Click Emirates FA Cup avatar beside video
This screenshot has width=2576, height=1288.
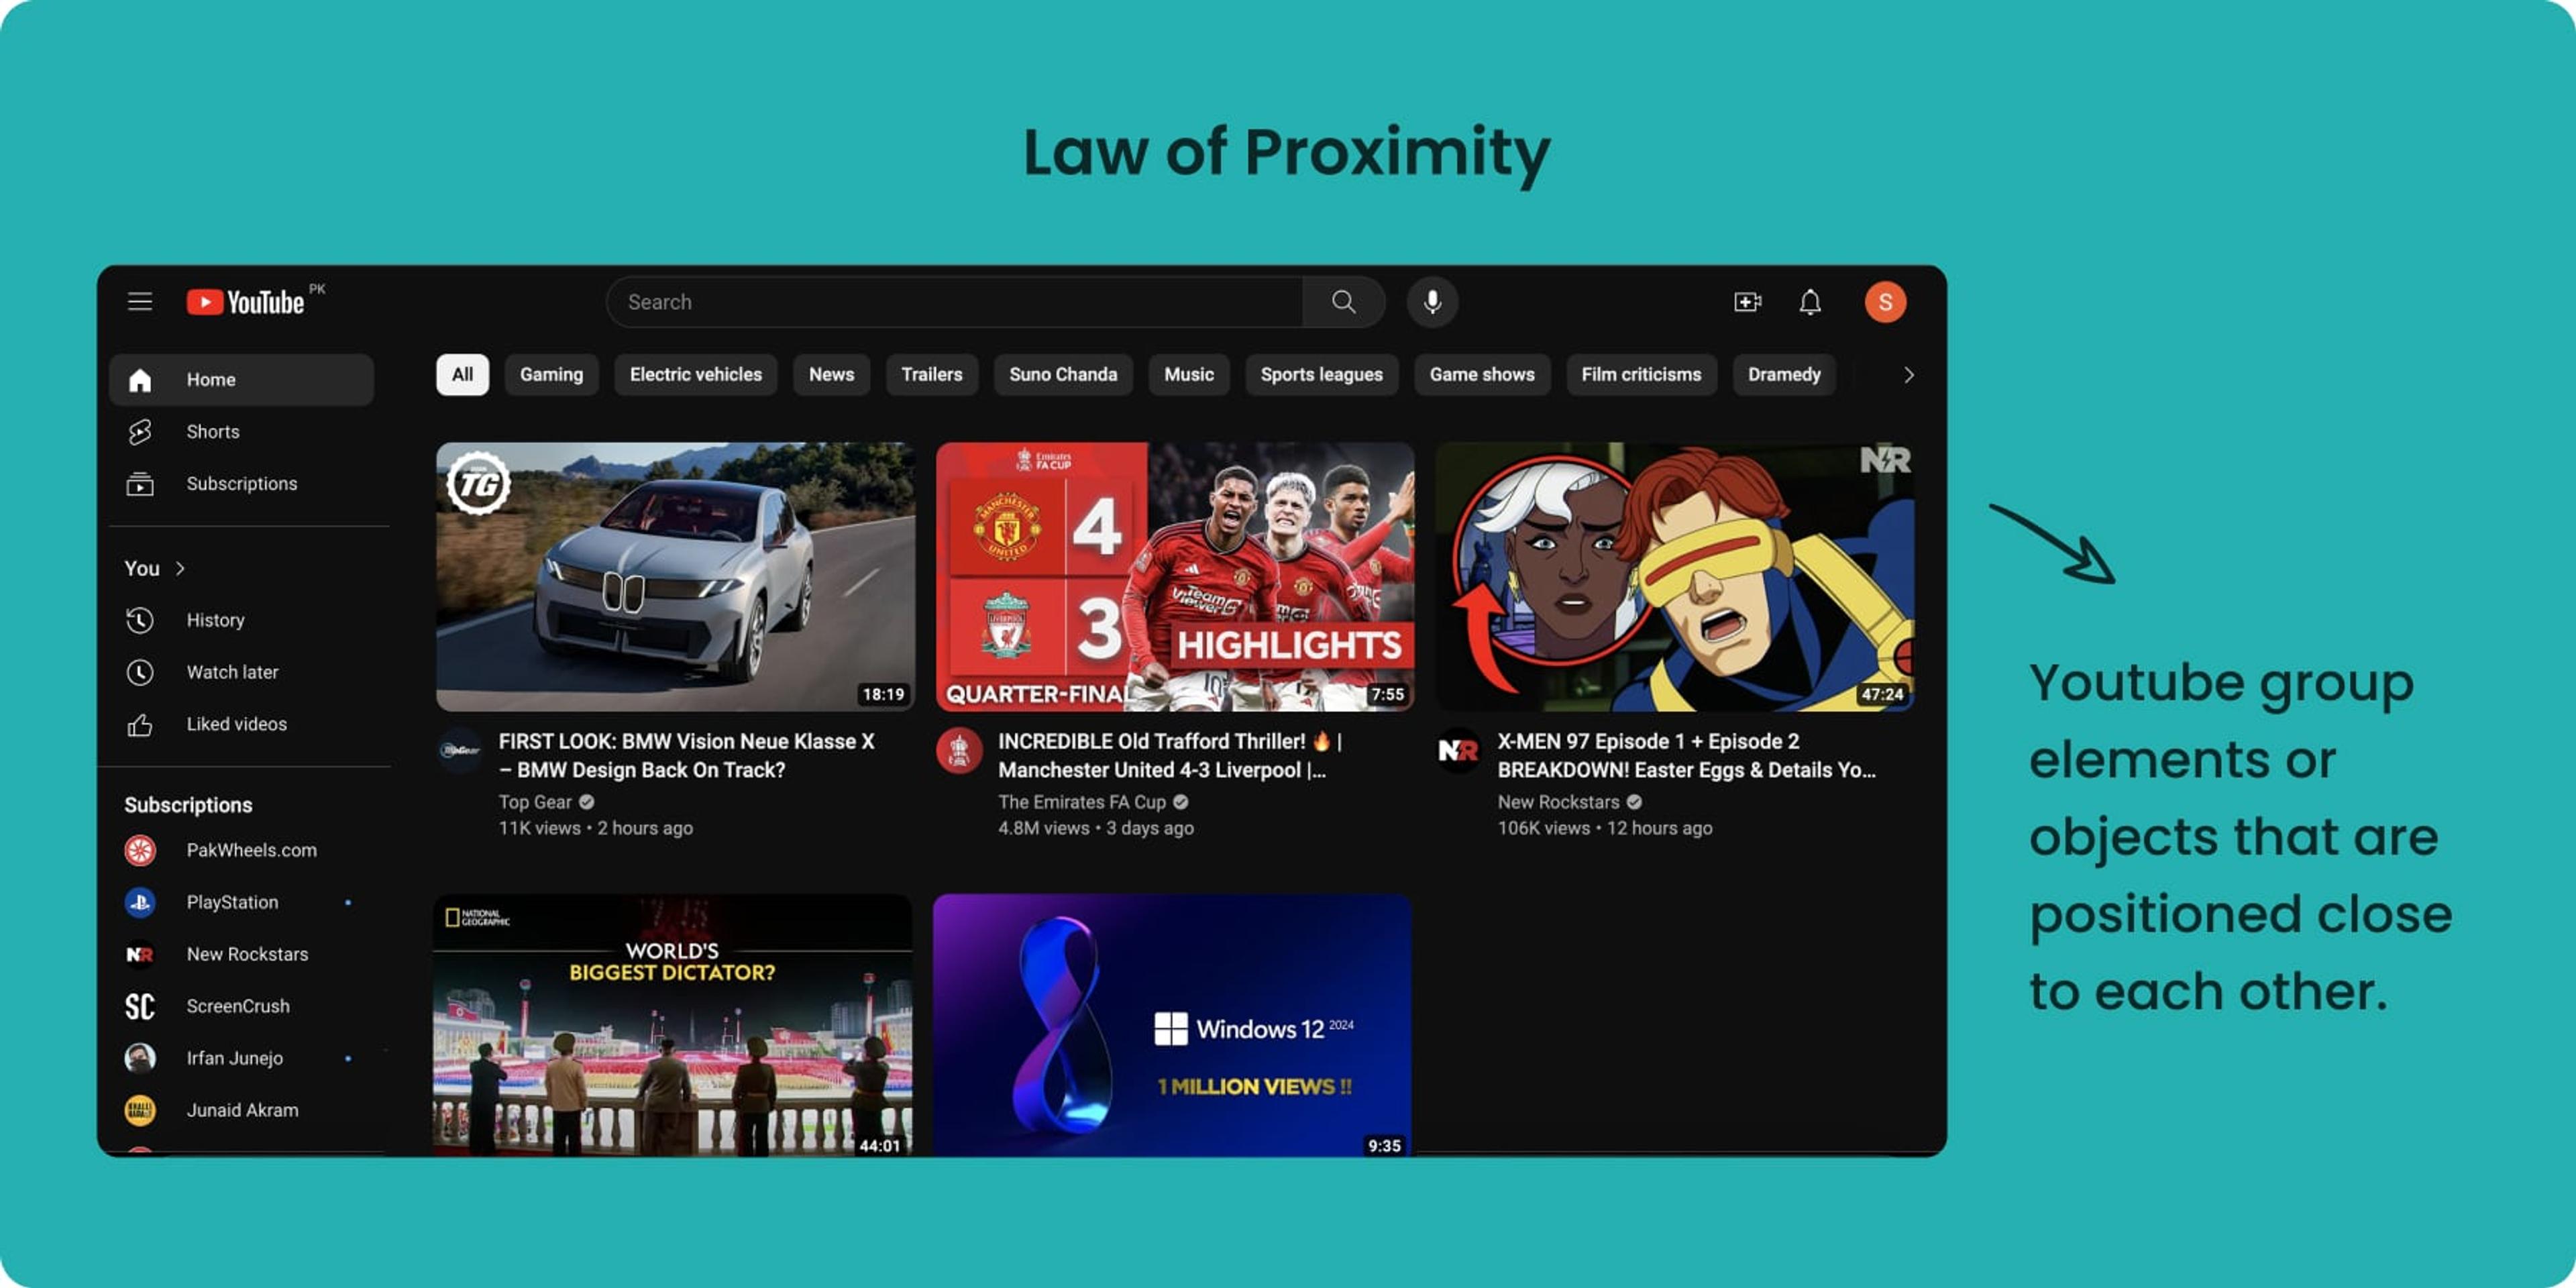[959, 750]
